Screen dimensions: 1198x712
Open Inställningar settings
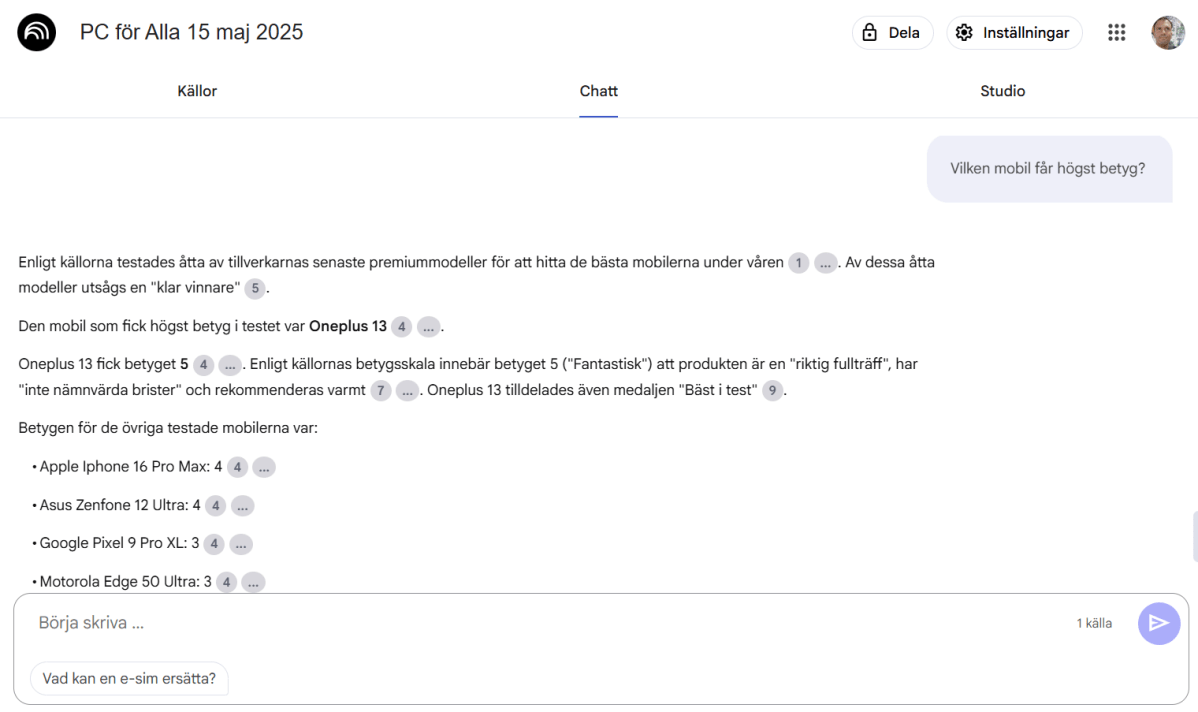coord(1014,33)
